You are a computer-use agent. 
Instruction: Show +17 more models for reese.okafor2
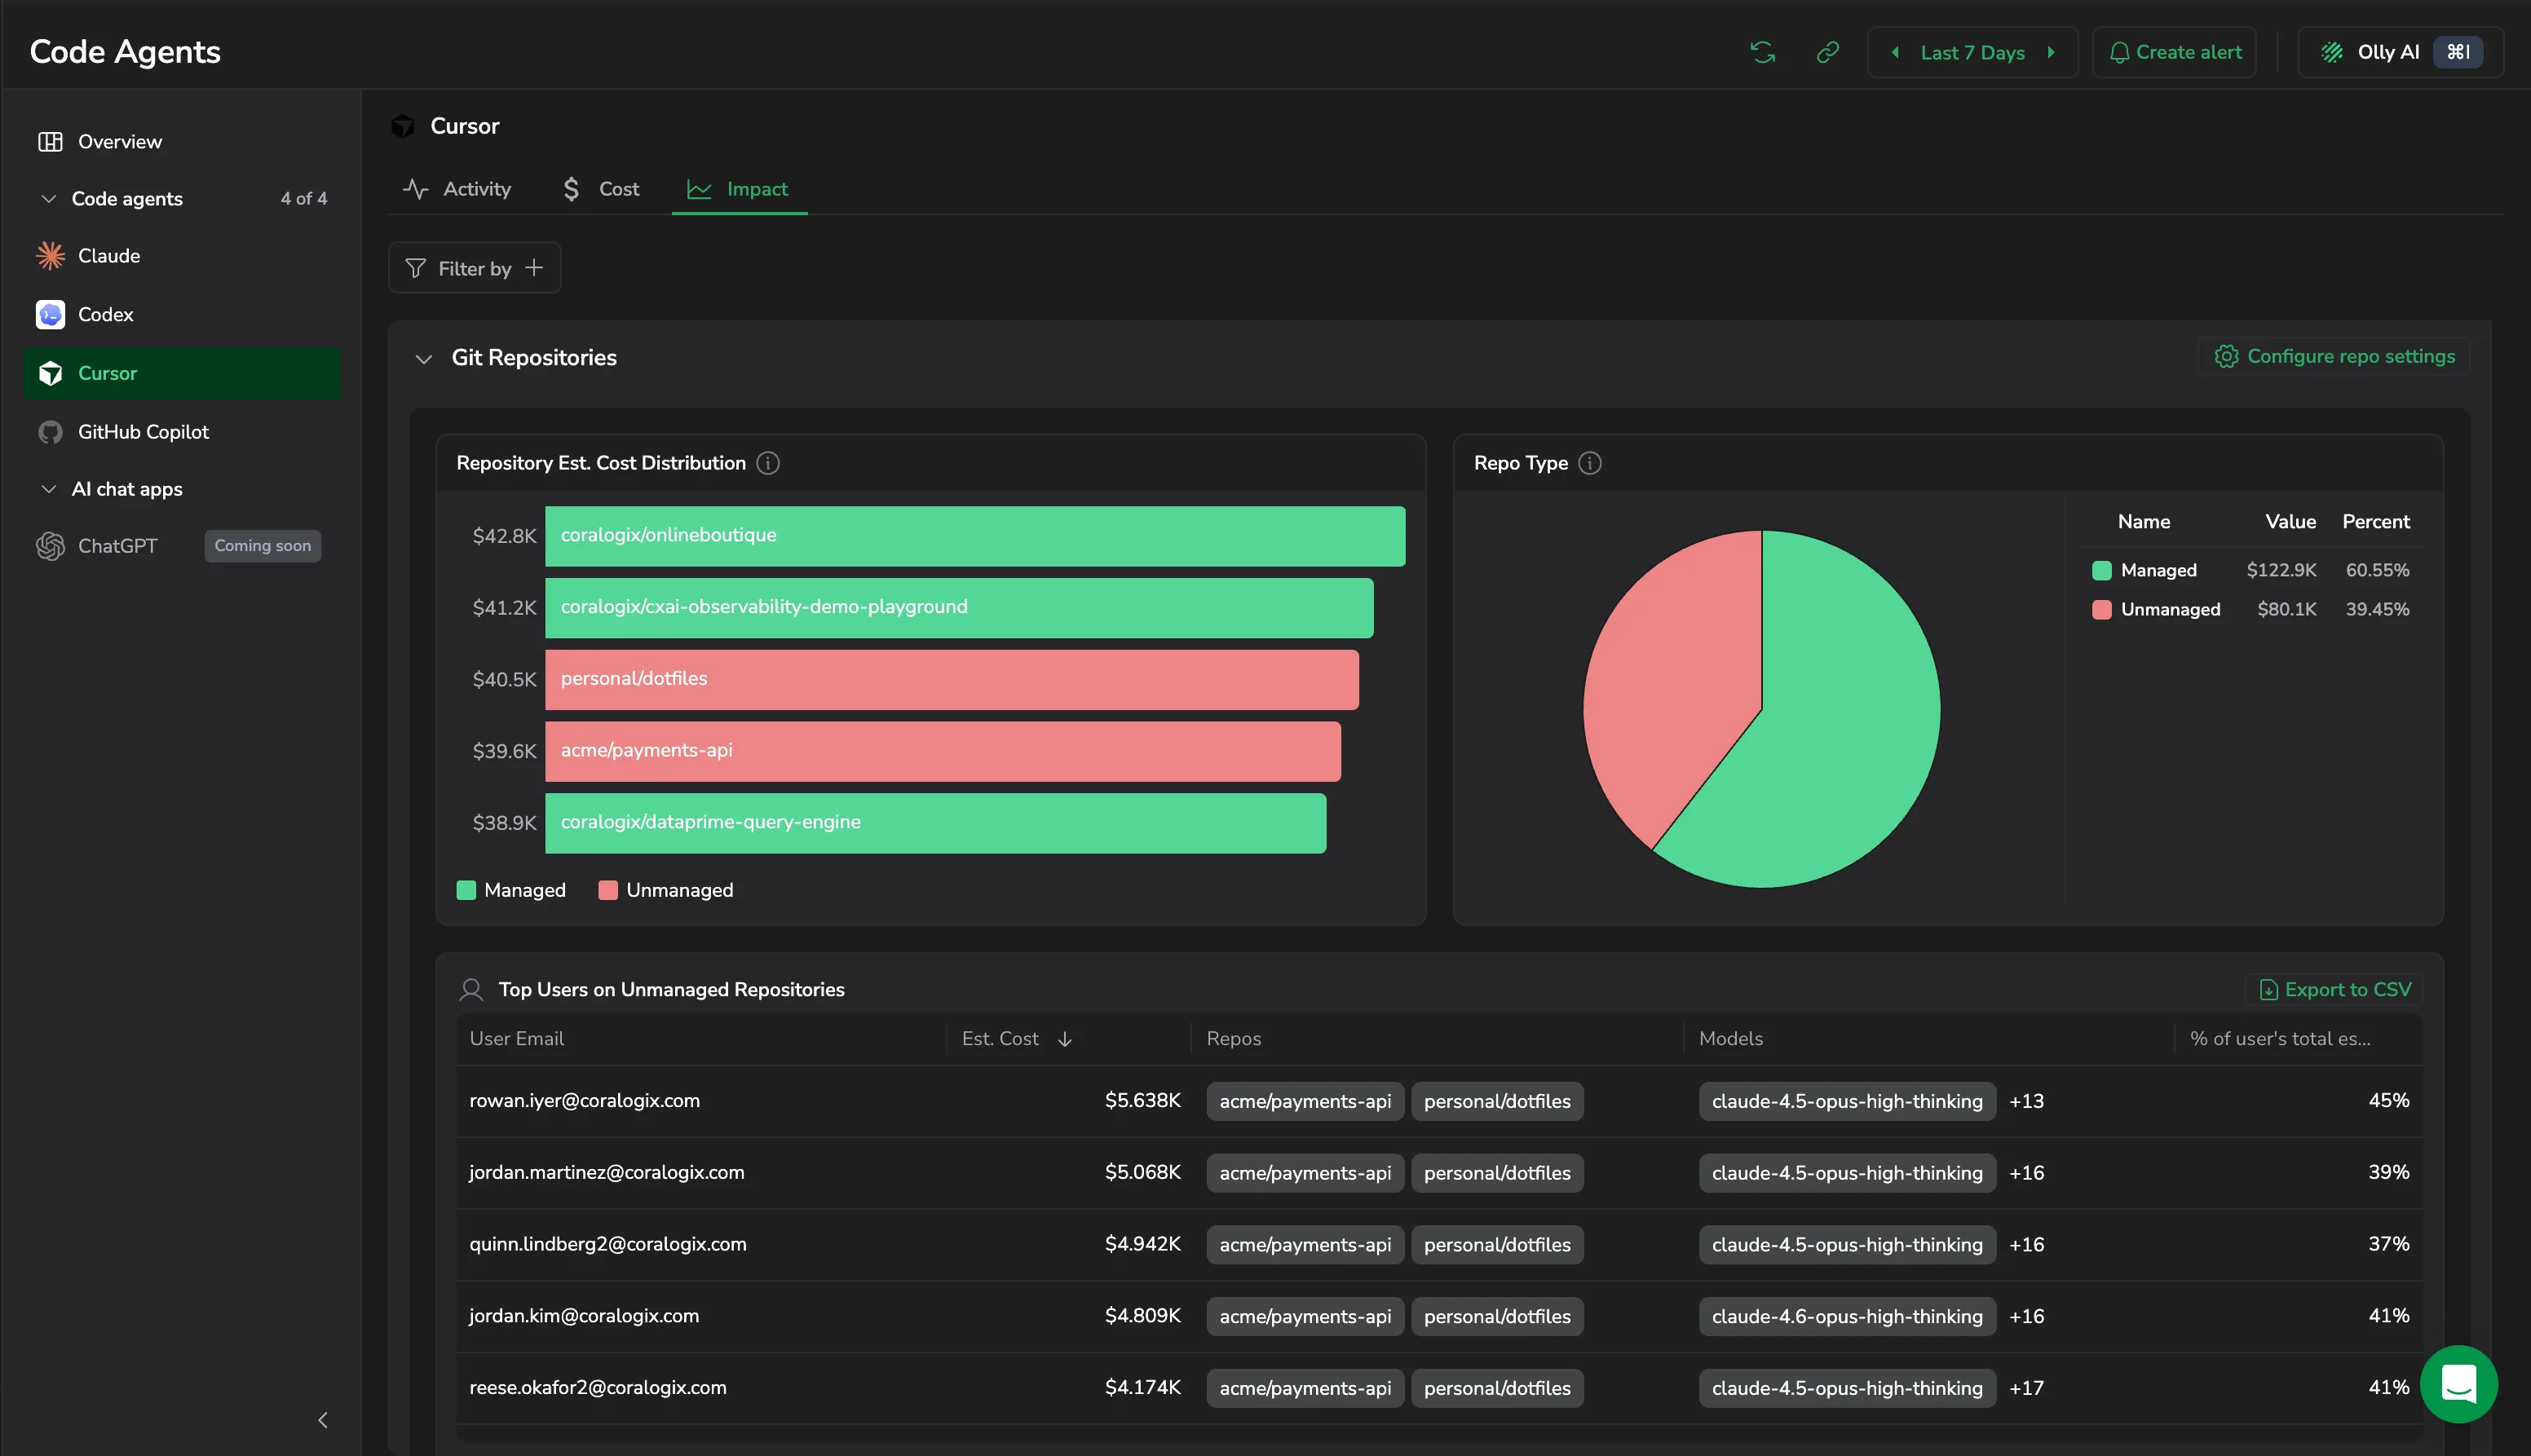pos(2026,1388)
